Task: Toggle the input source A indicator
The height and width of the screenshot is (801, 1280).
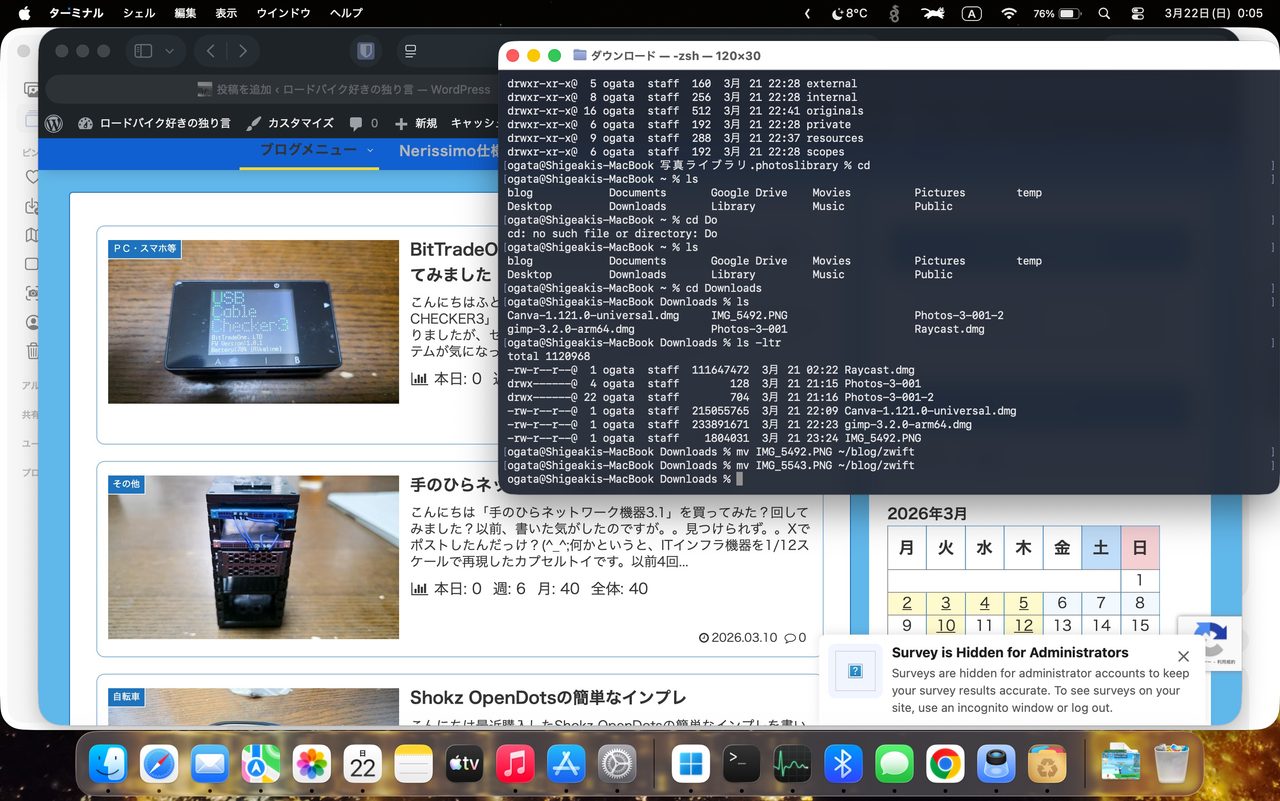Action: [x=971, y=14]
